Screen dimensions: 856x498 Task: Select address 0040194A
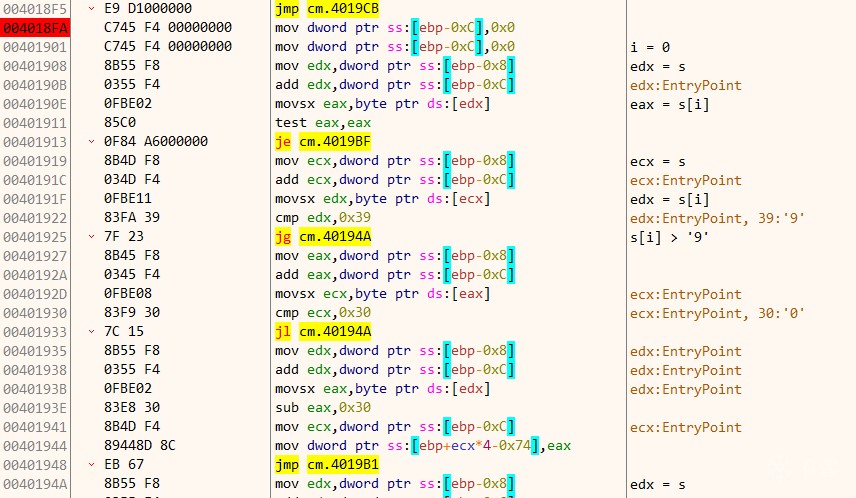point(35,484)
